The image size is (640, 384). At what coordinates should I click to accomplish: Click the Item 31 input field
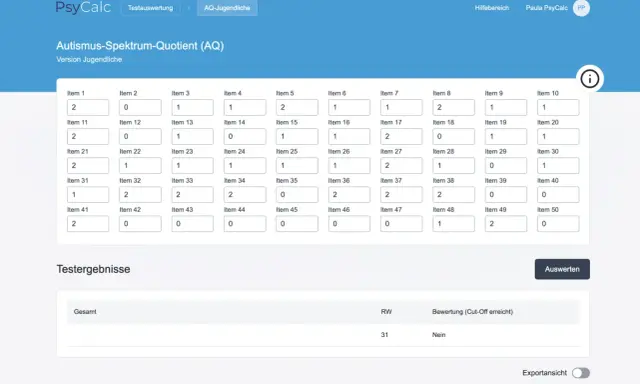point(88,195)
